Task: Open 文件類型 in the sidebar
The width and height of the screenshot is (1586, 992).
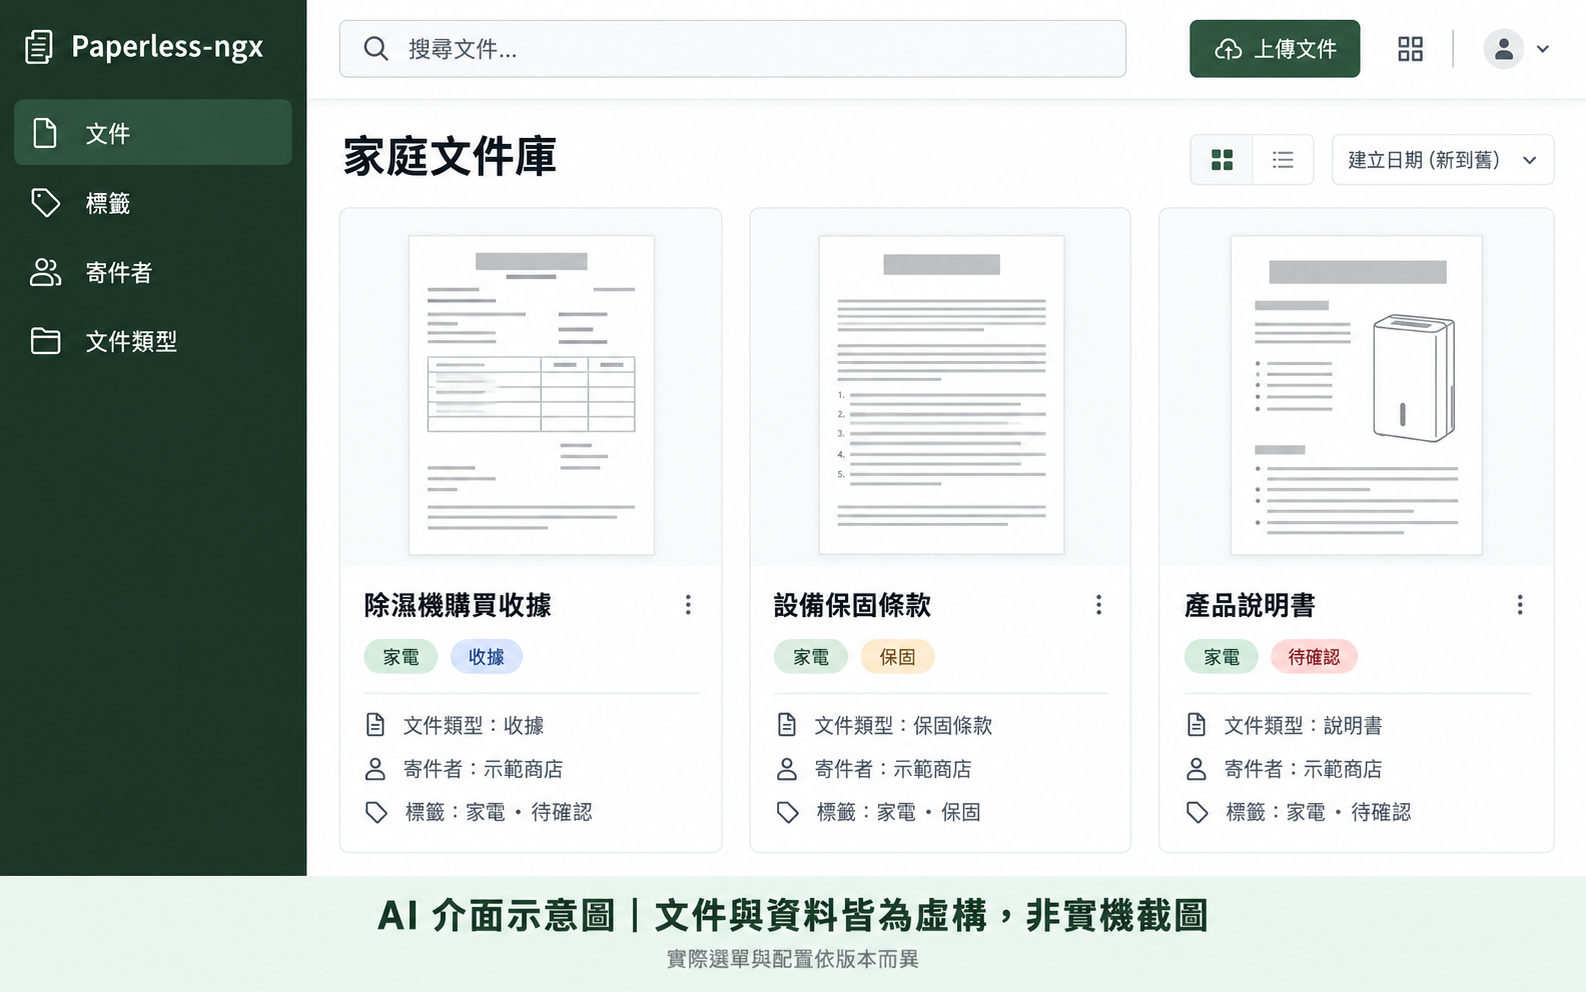Action: [153, 341]
